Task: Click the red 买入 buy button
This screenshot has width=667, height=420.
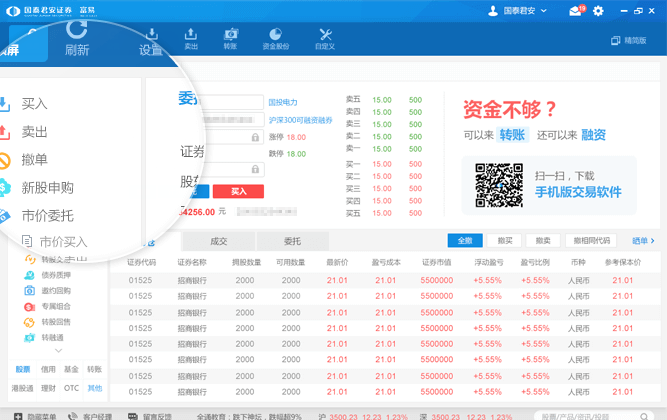Action: tap(238, 191)
